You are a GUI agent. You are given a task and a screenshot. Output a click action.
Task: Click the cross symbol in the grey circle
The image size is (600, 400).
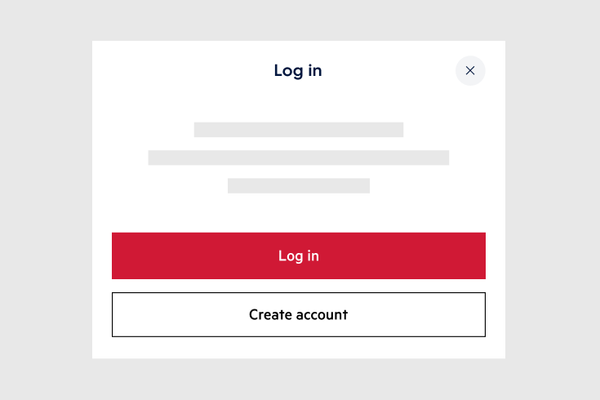pos(470,70)
